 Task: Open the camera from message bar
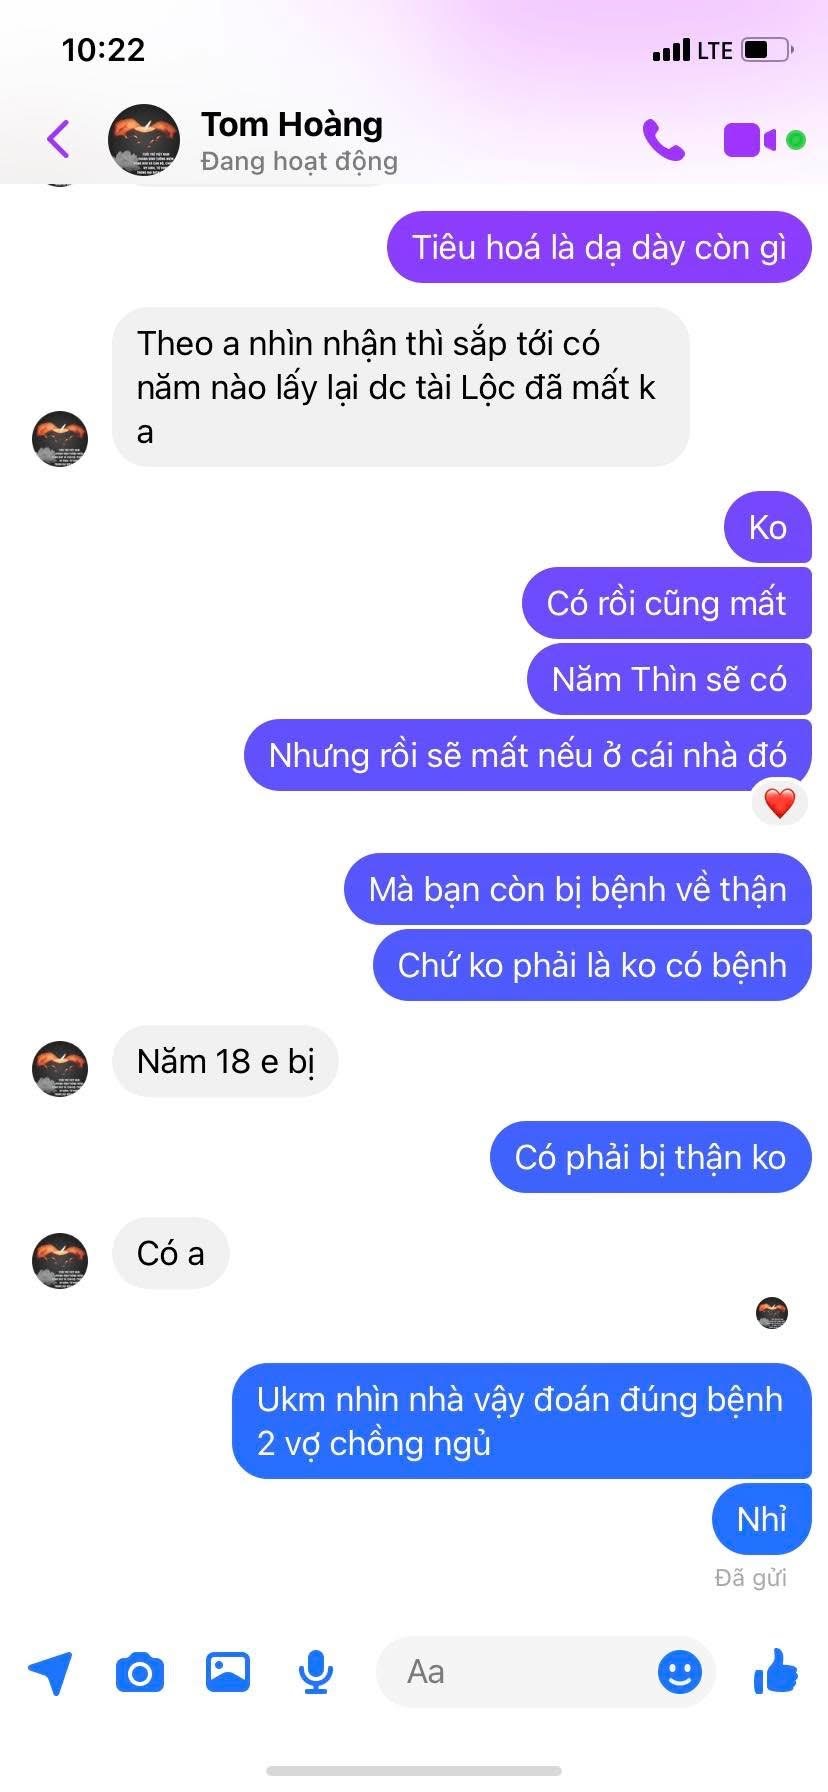coord(140,1672)
